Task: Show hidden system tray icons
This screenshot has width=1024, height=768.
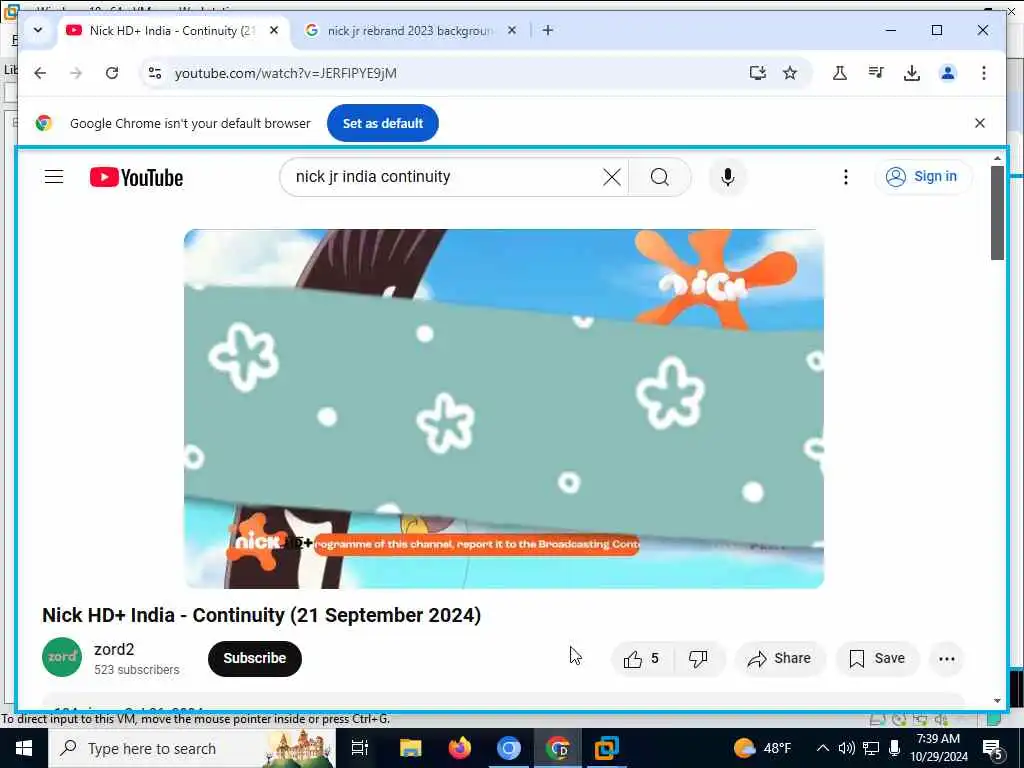Action: click(x=823, y=748)
